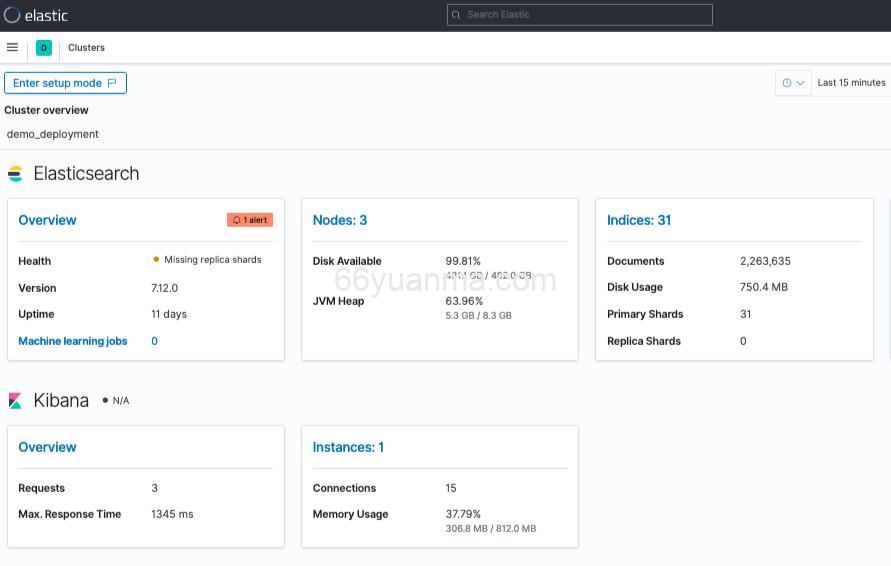Click the Kibana N/A status indicator
This screenshot has width=891, height=566.
116,401
